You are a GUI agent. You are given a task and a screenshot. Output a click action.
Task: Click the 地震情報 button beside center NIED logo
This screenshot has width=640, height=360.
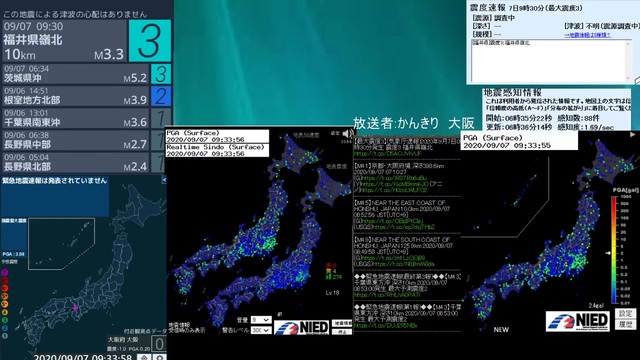click(x=342, y=323)
